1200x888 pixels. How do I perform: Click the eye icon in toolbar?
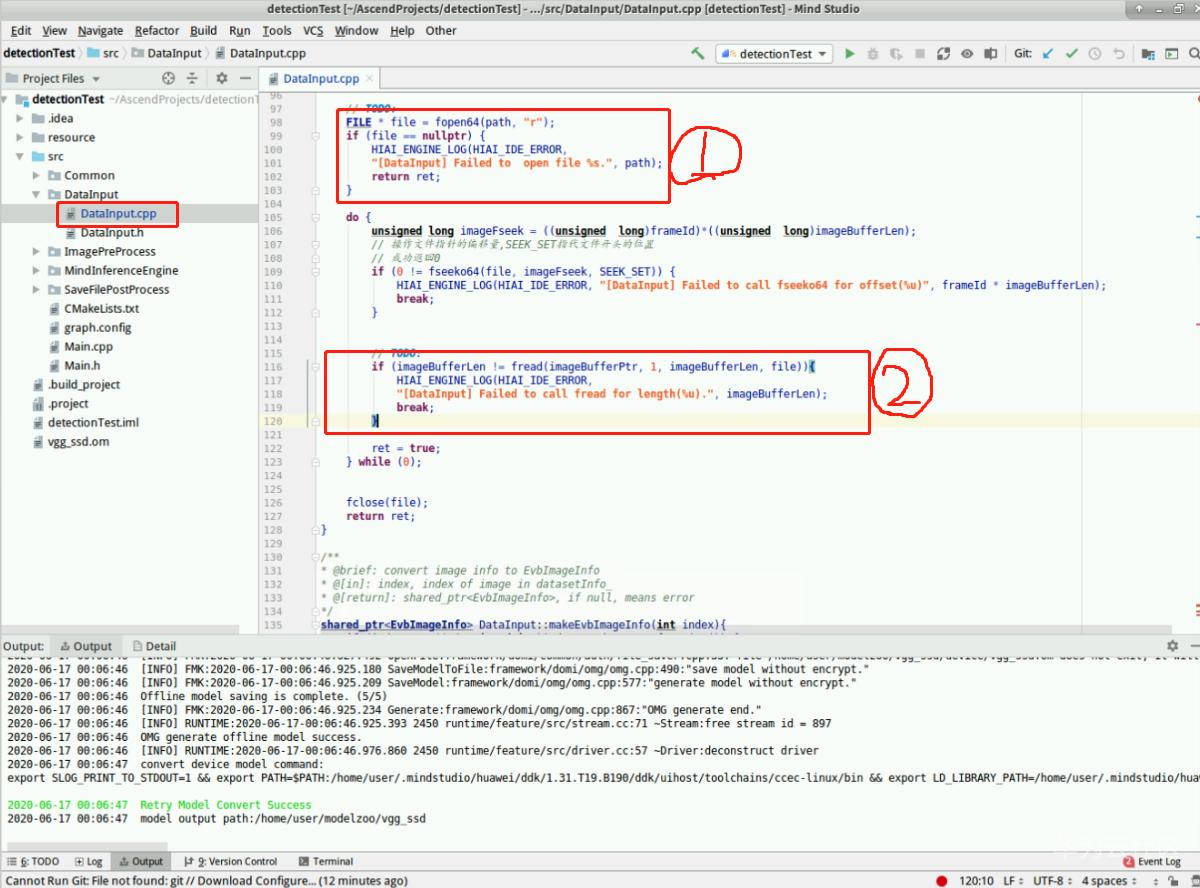tap(967, 54)
